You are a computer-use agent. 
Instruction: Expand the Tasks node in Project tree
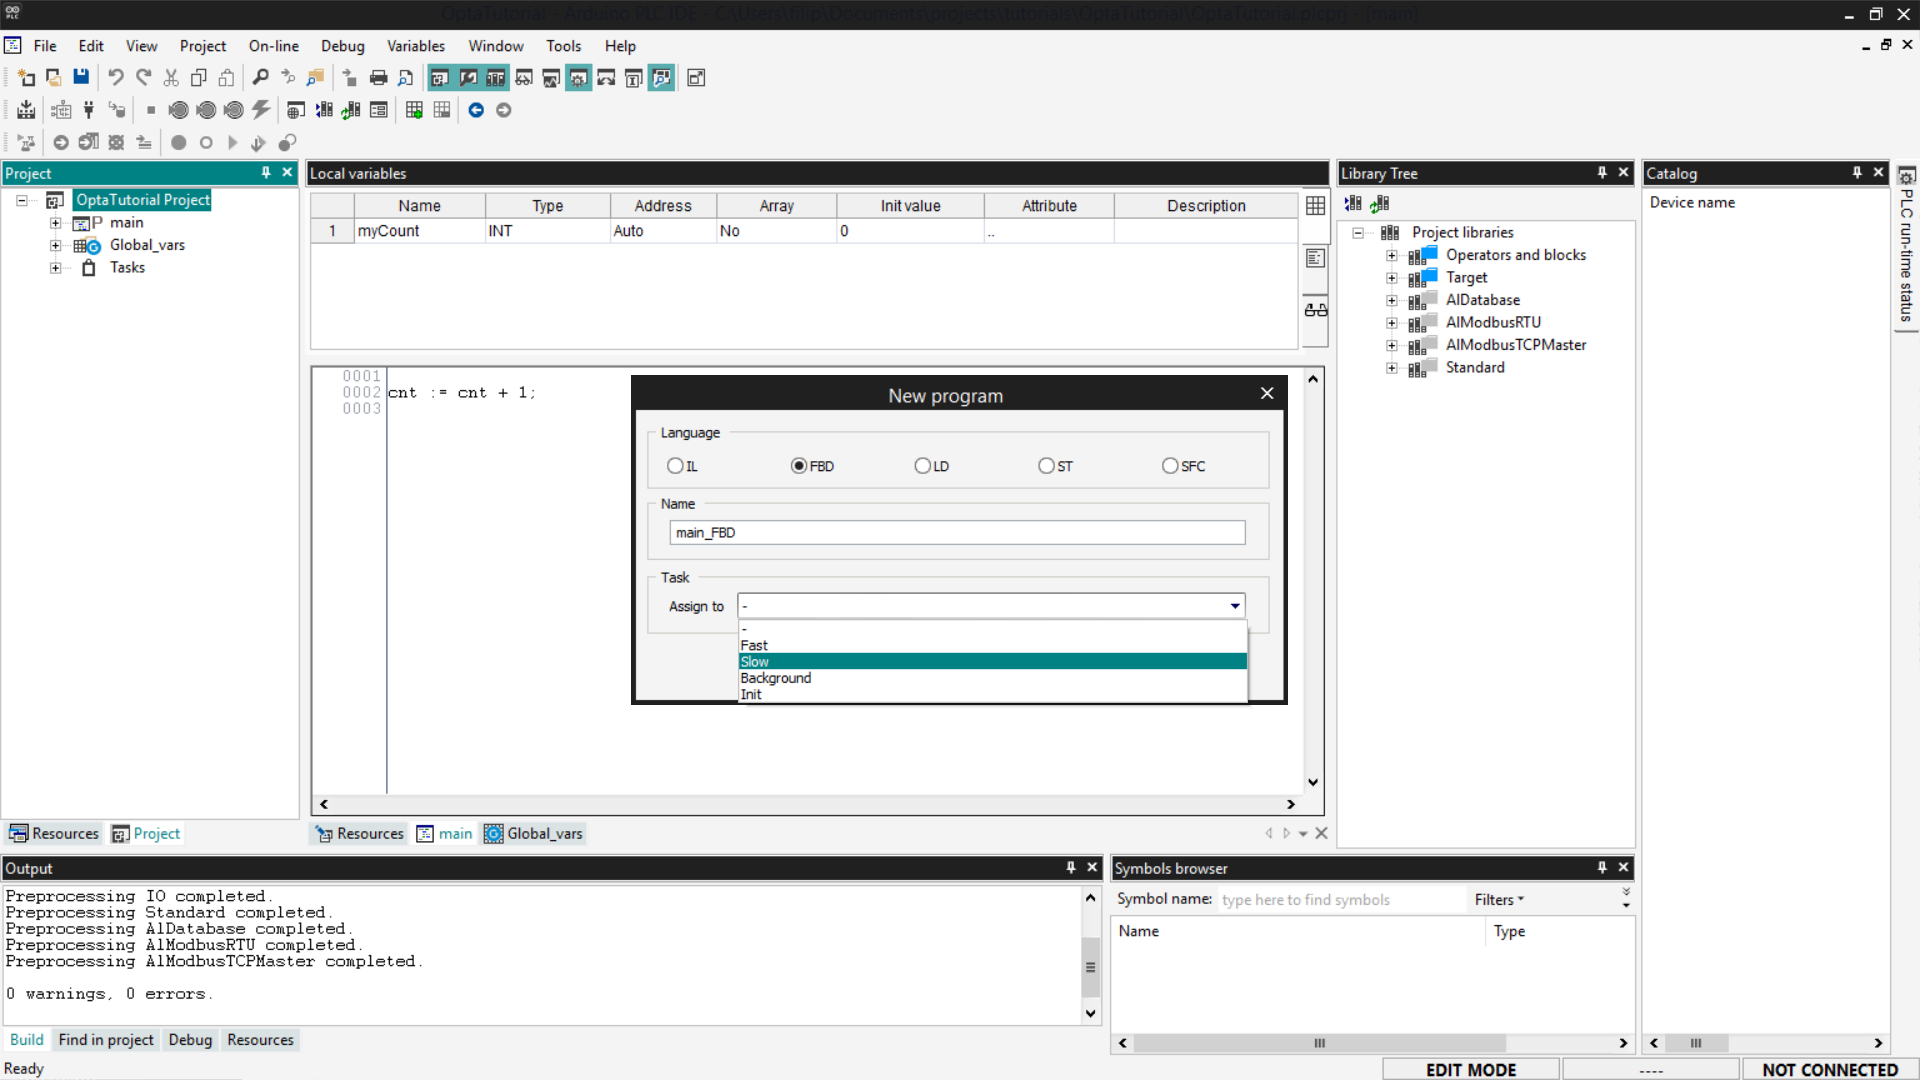56,268
